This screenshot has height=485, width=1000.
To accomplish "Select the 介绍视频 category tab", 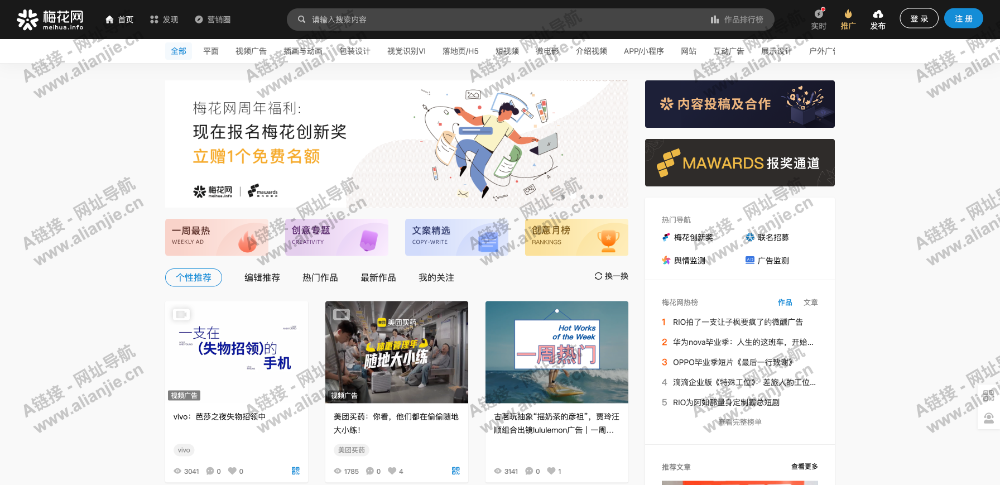I will tap(591, 51).
